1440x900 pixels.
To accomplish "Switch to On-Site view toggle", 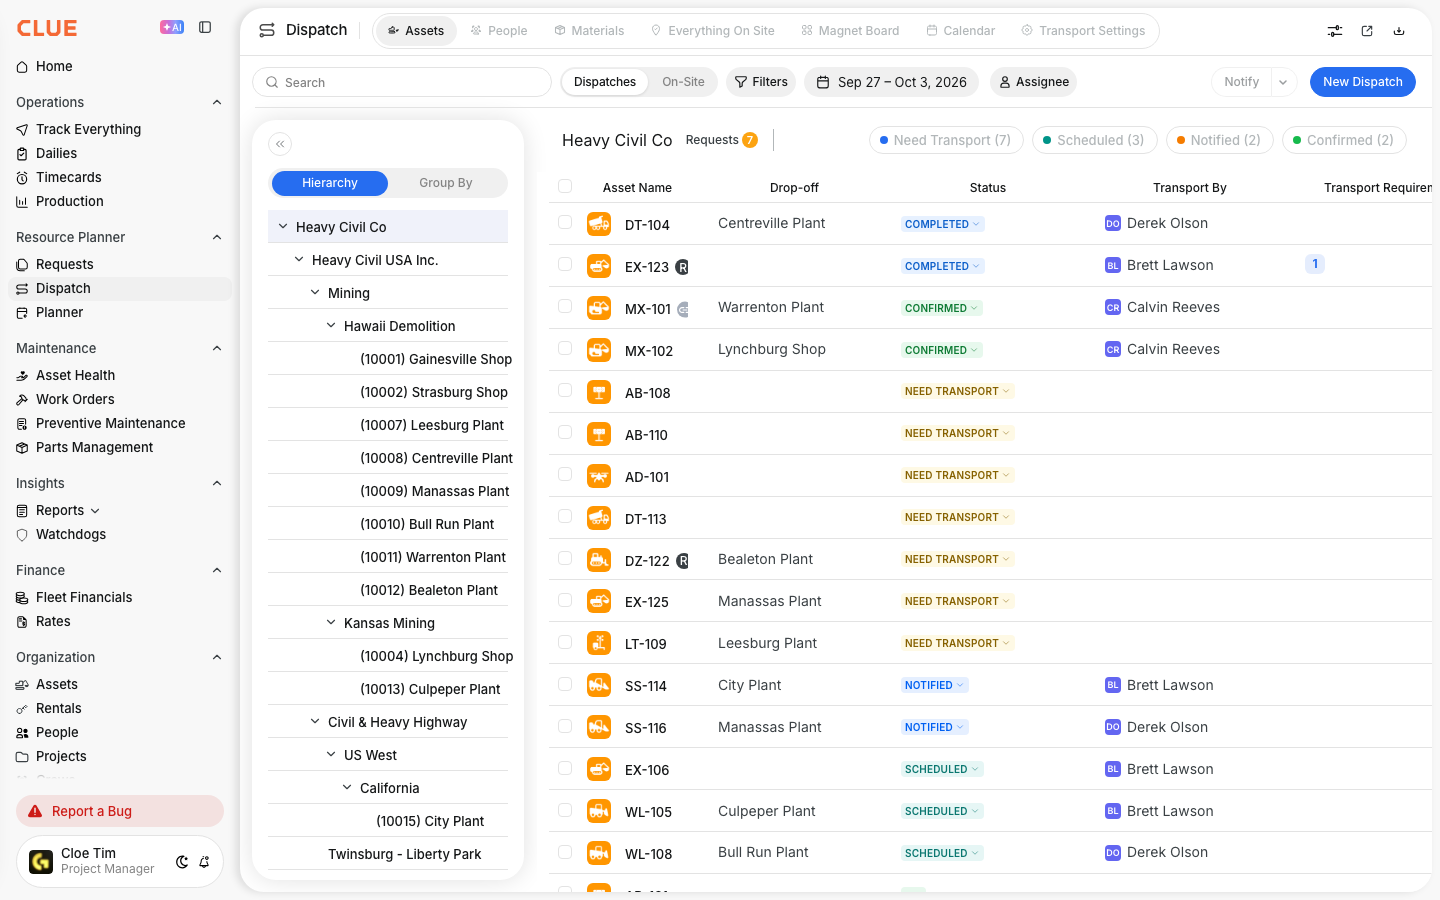I will (683, 82).
